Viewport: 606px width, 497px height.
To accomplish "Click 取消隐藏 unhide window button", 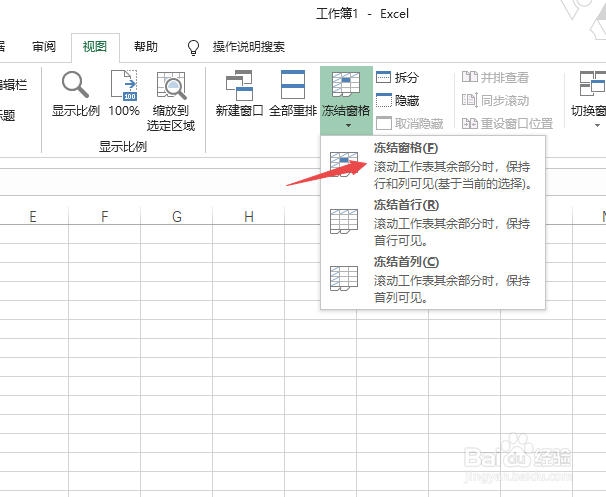I will (410, 124).
